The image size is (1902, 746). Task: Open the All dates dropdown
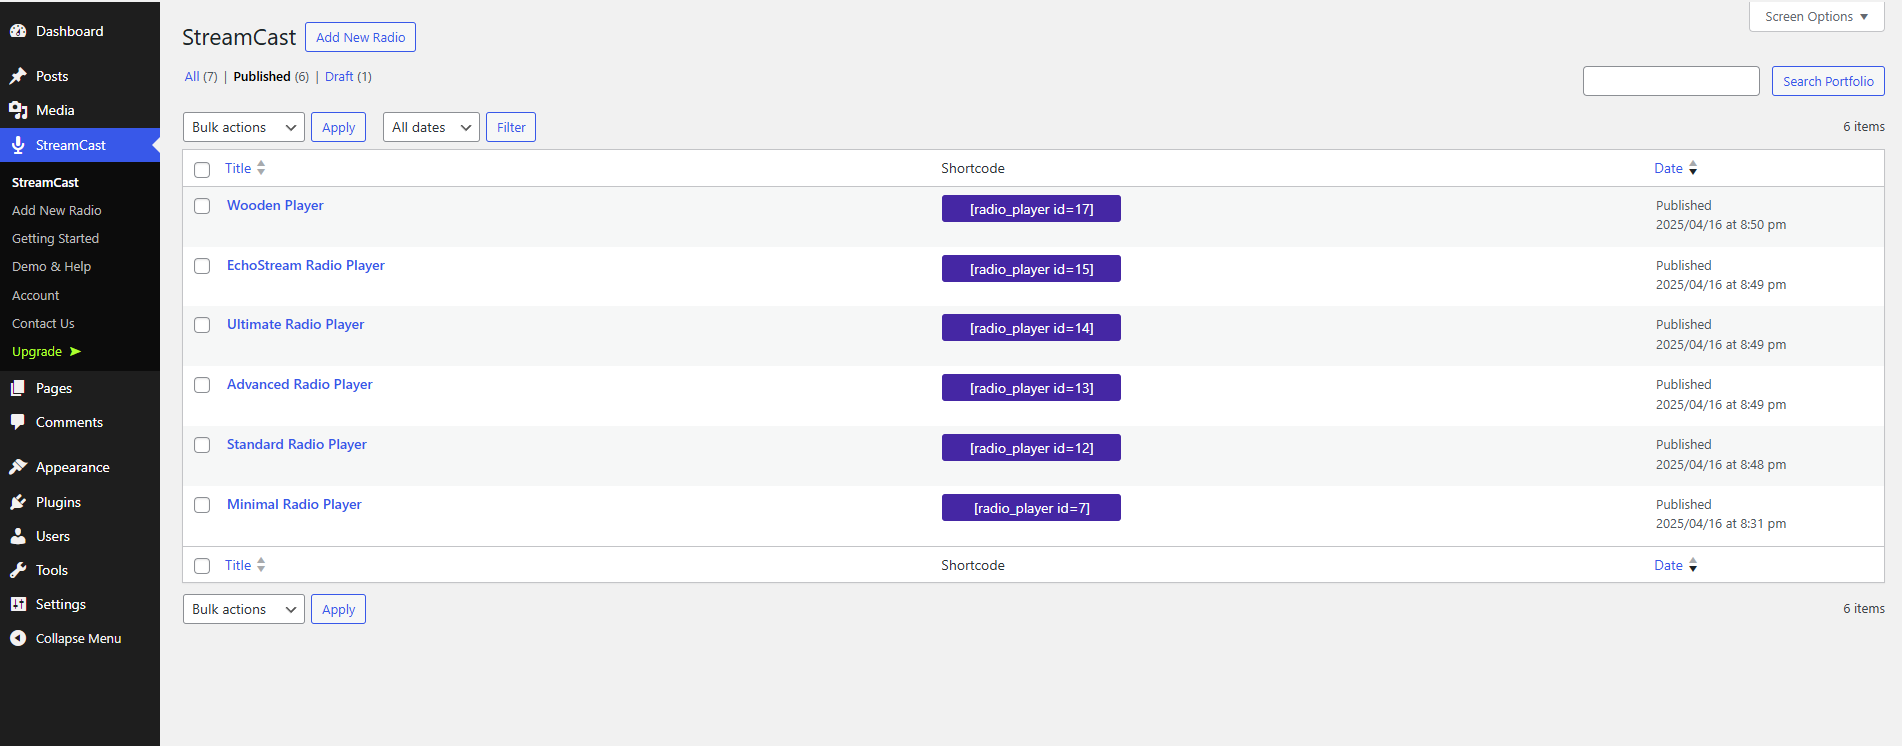[431, 127]
